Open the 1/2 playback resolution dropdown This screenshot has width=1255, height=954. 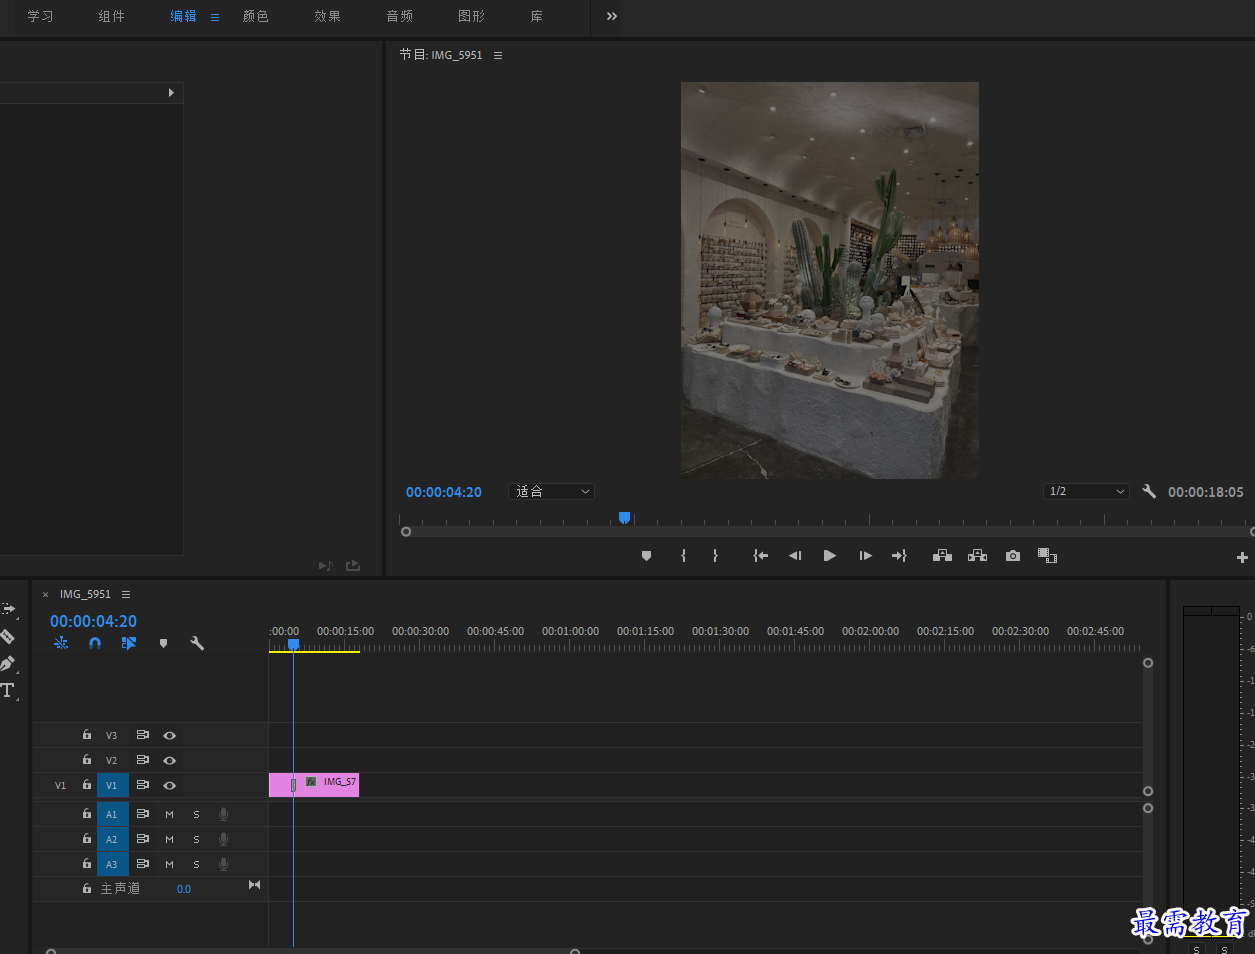[1086, 491]
